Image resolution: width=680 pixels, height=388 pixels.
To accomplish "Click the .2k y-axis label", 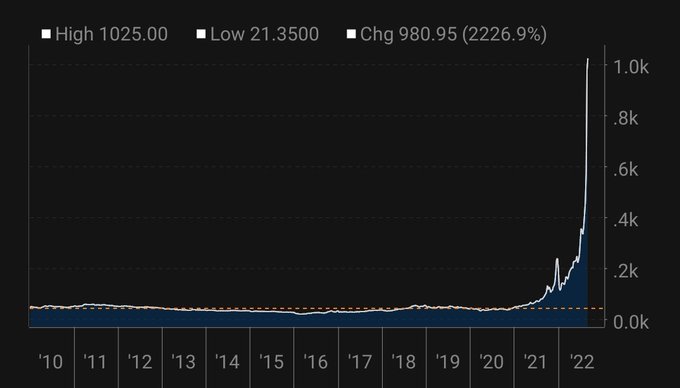I will (626, 271).
